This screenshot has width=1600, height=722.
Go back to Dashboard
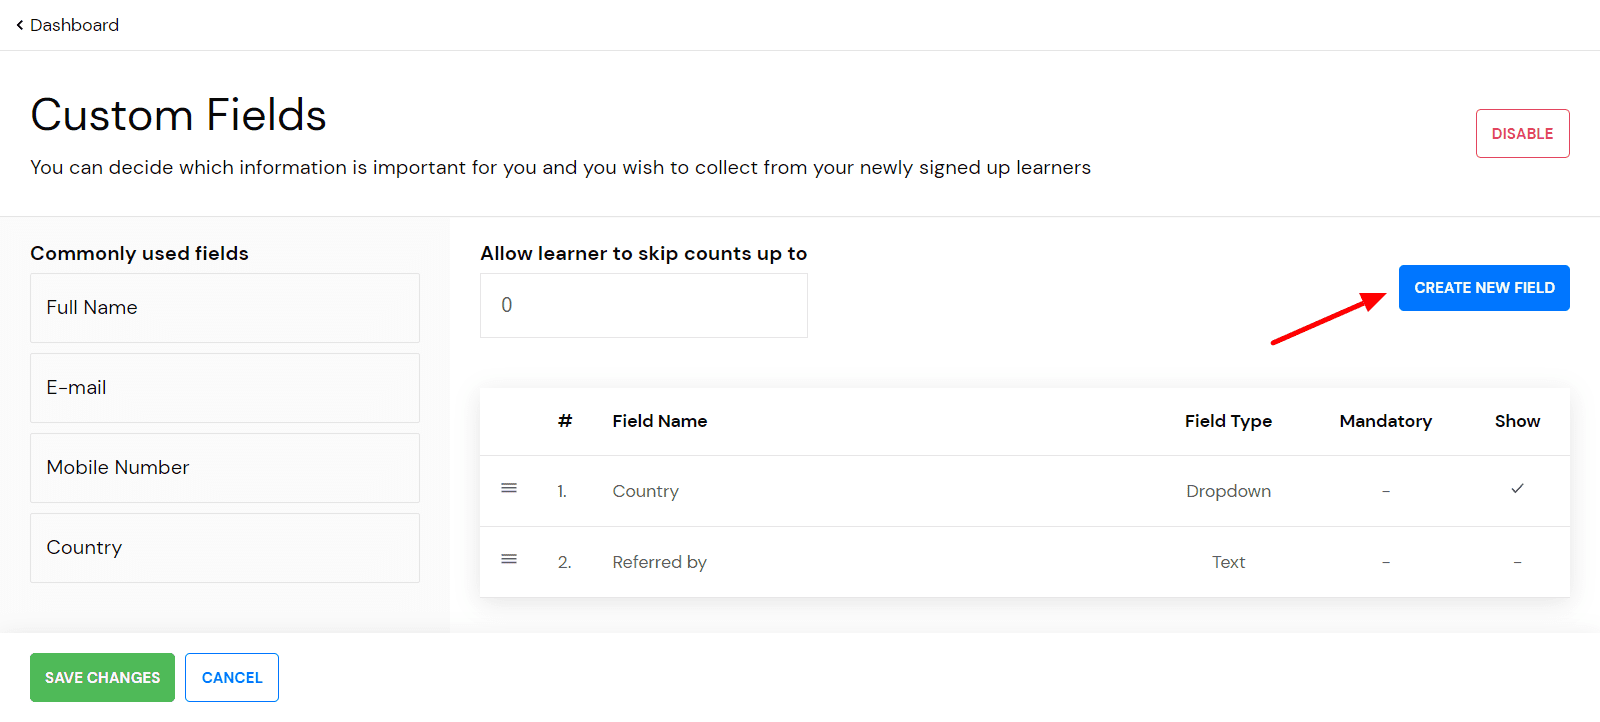tap(74, 25)
